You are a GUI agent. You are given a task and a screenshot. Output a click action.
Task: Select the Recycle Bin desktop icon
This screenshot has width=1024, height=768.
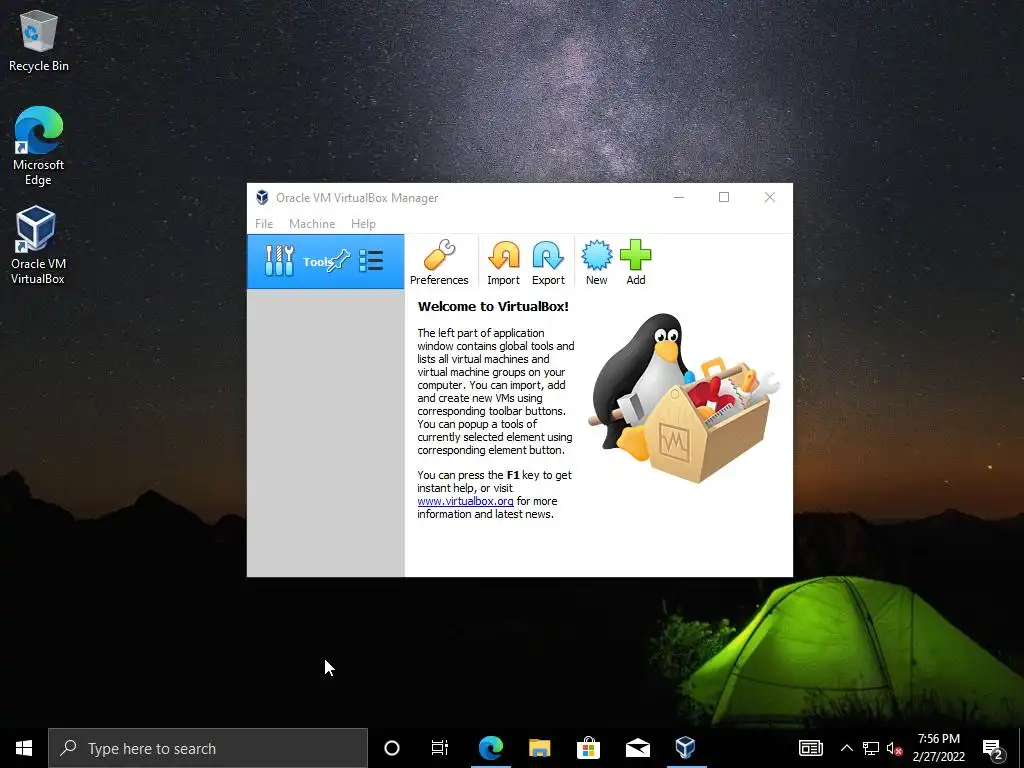tap(39, 40)
